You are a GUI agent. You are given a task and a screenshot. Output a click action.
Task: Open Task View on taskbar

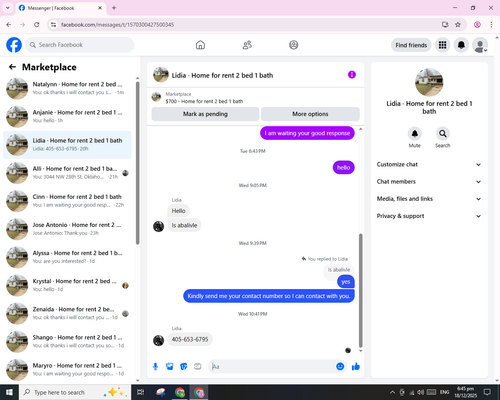[140, 392]
